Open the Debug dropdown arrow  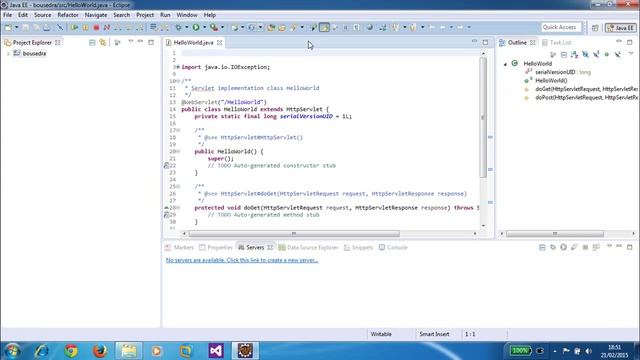click(187, 27)
